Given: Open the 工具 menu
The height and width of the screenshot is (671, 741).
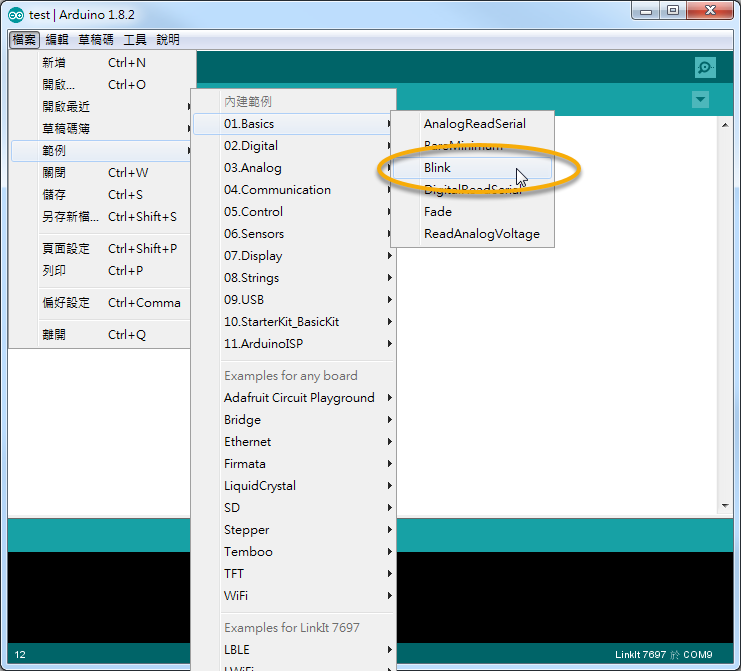Looking at the screenshot, I should [x=135, y=40].
